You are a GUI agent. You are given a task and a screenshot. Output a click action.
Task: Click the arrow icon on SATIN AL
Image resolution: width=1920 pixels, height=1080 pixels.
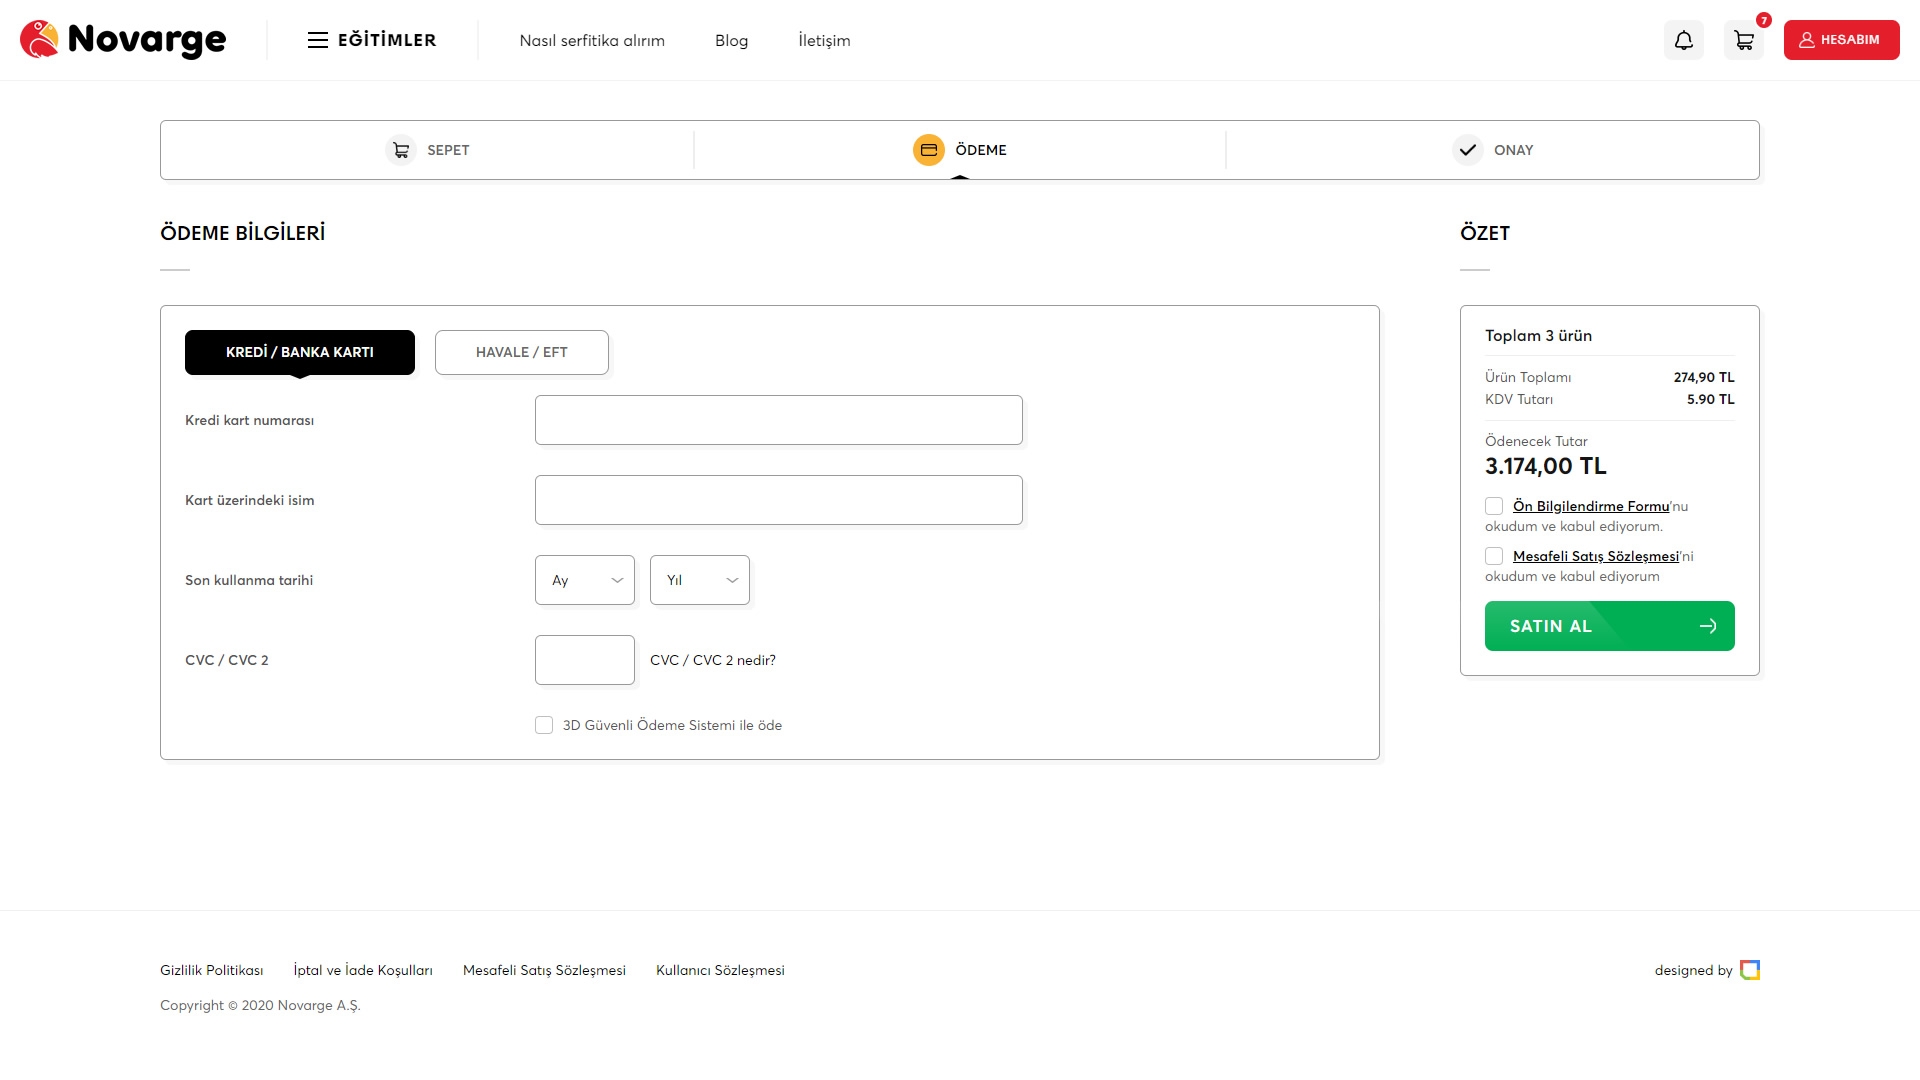click(x=1708, y=626)
